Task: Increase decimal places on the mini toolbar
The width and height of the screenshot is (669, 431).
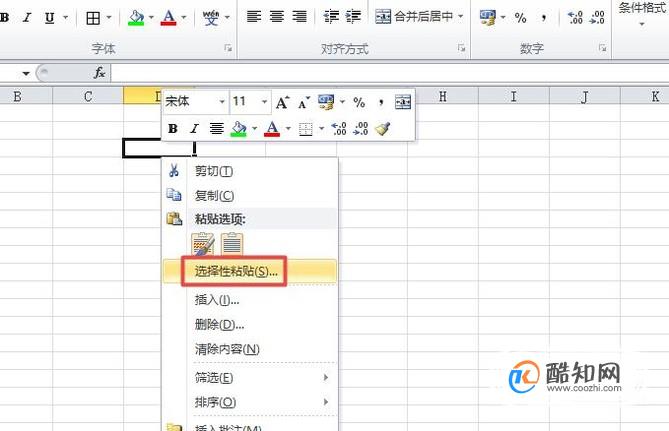Action: (339, 128)
